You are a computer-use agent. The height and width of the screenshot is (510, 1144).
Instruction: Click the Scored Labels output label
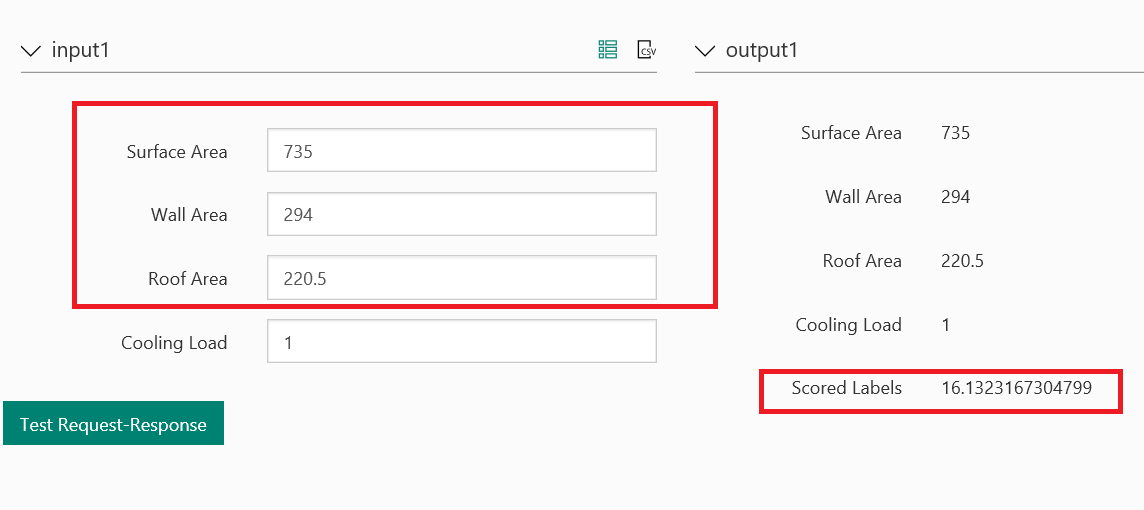(x=846, y=388)
